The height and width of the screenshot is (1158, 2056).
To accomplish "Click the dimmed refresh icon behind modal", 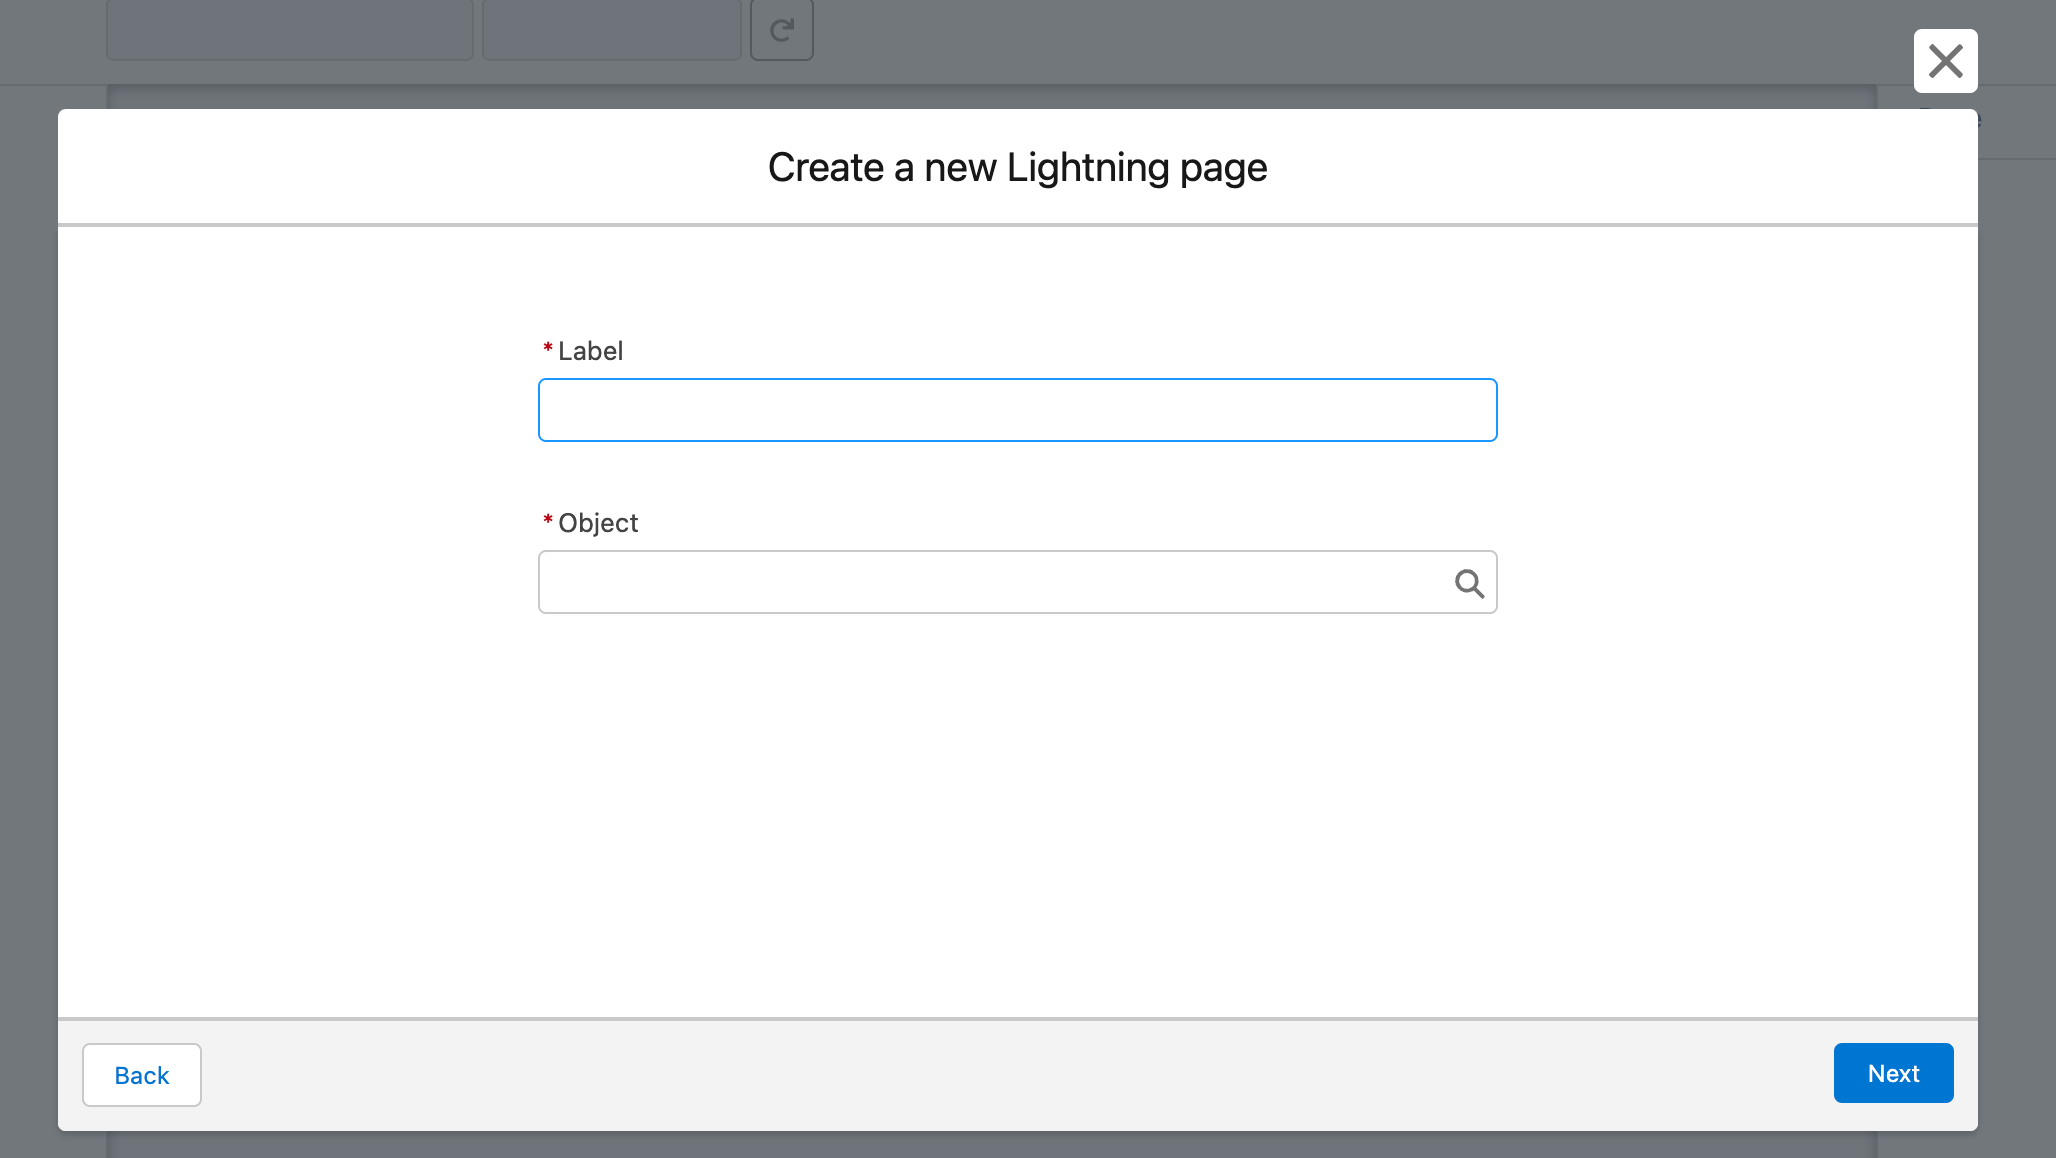I will [781, 30].
